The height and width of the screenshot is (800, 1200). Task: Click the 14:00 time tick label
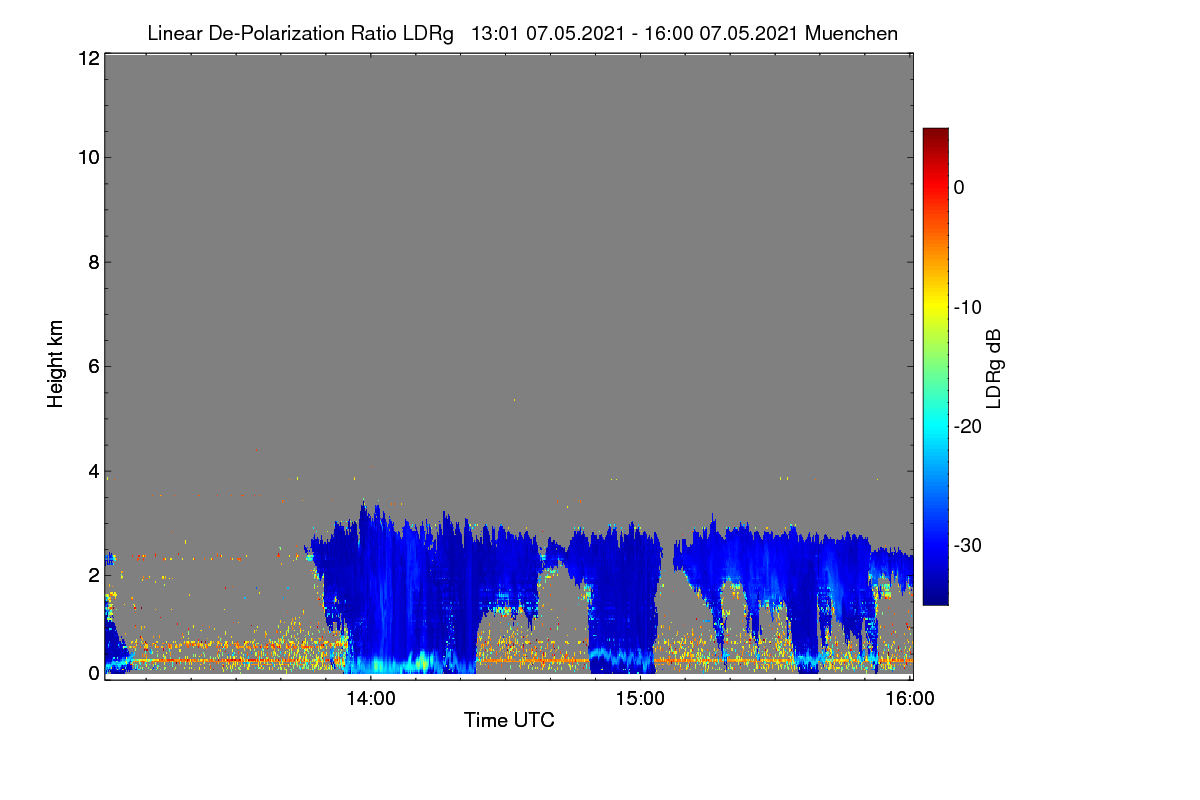click(x=371, y=698)
